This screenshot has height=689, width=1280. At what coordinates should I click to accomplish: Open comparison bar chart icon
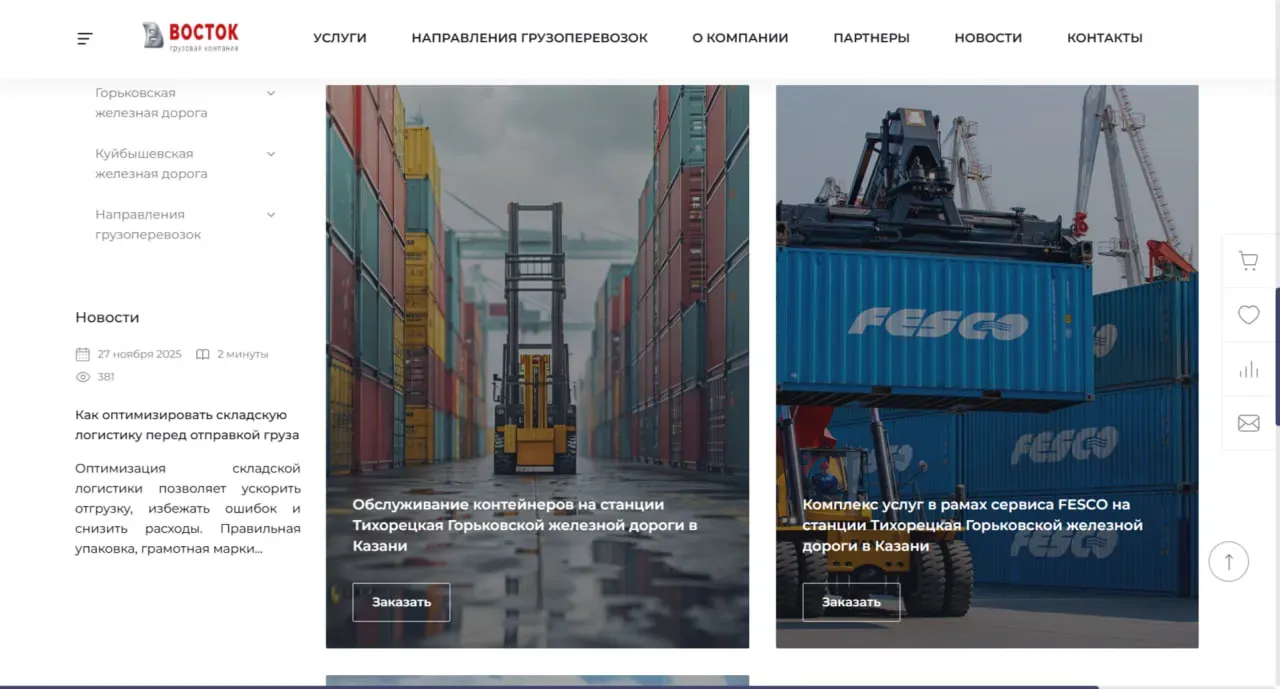[1248, 369]
